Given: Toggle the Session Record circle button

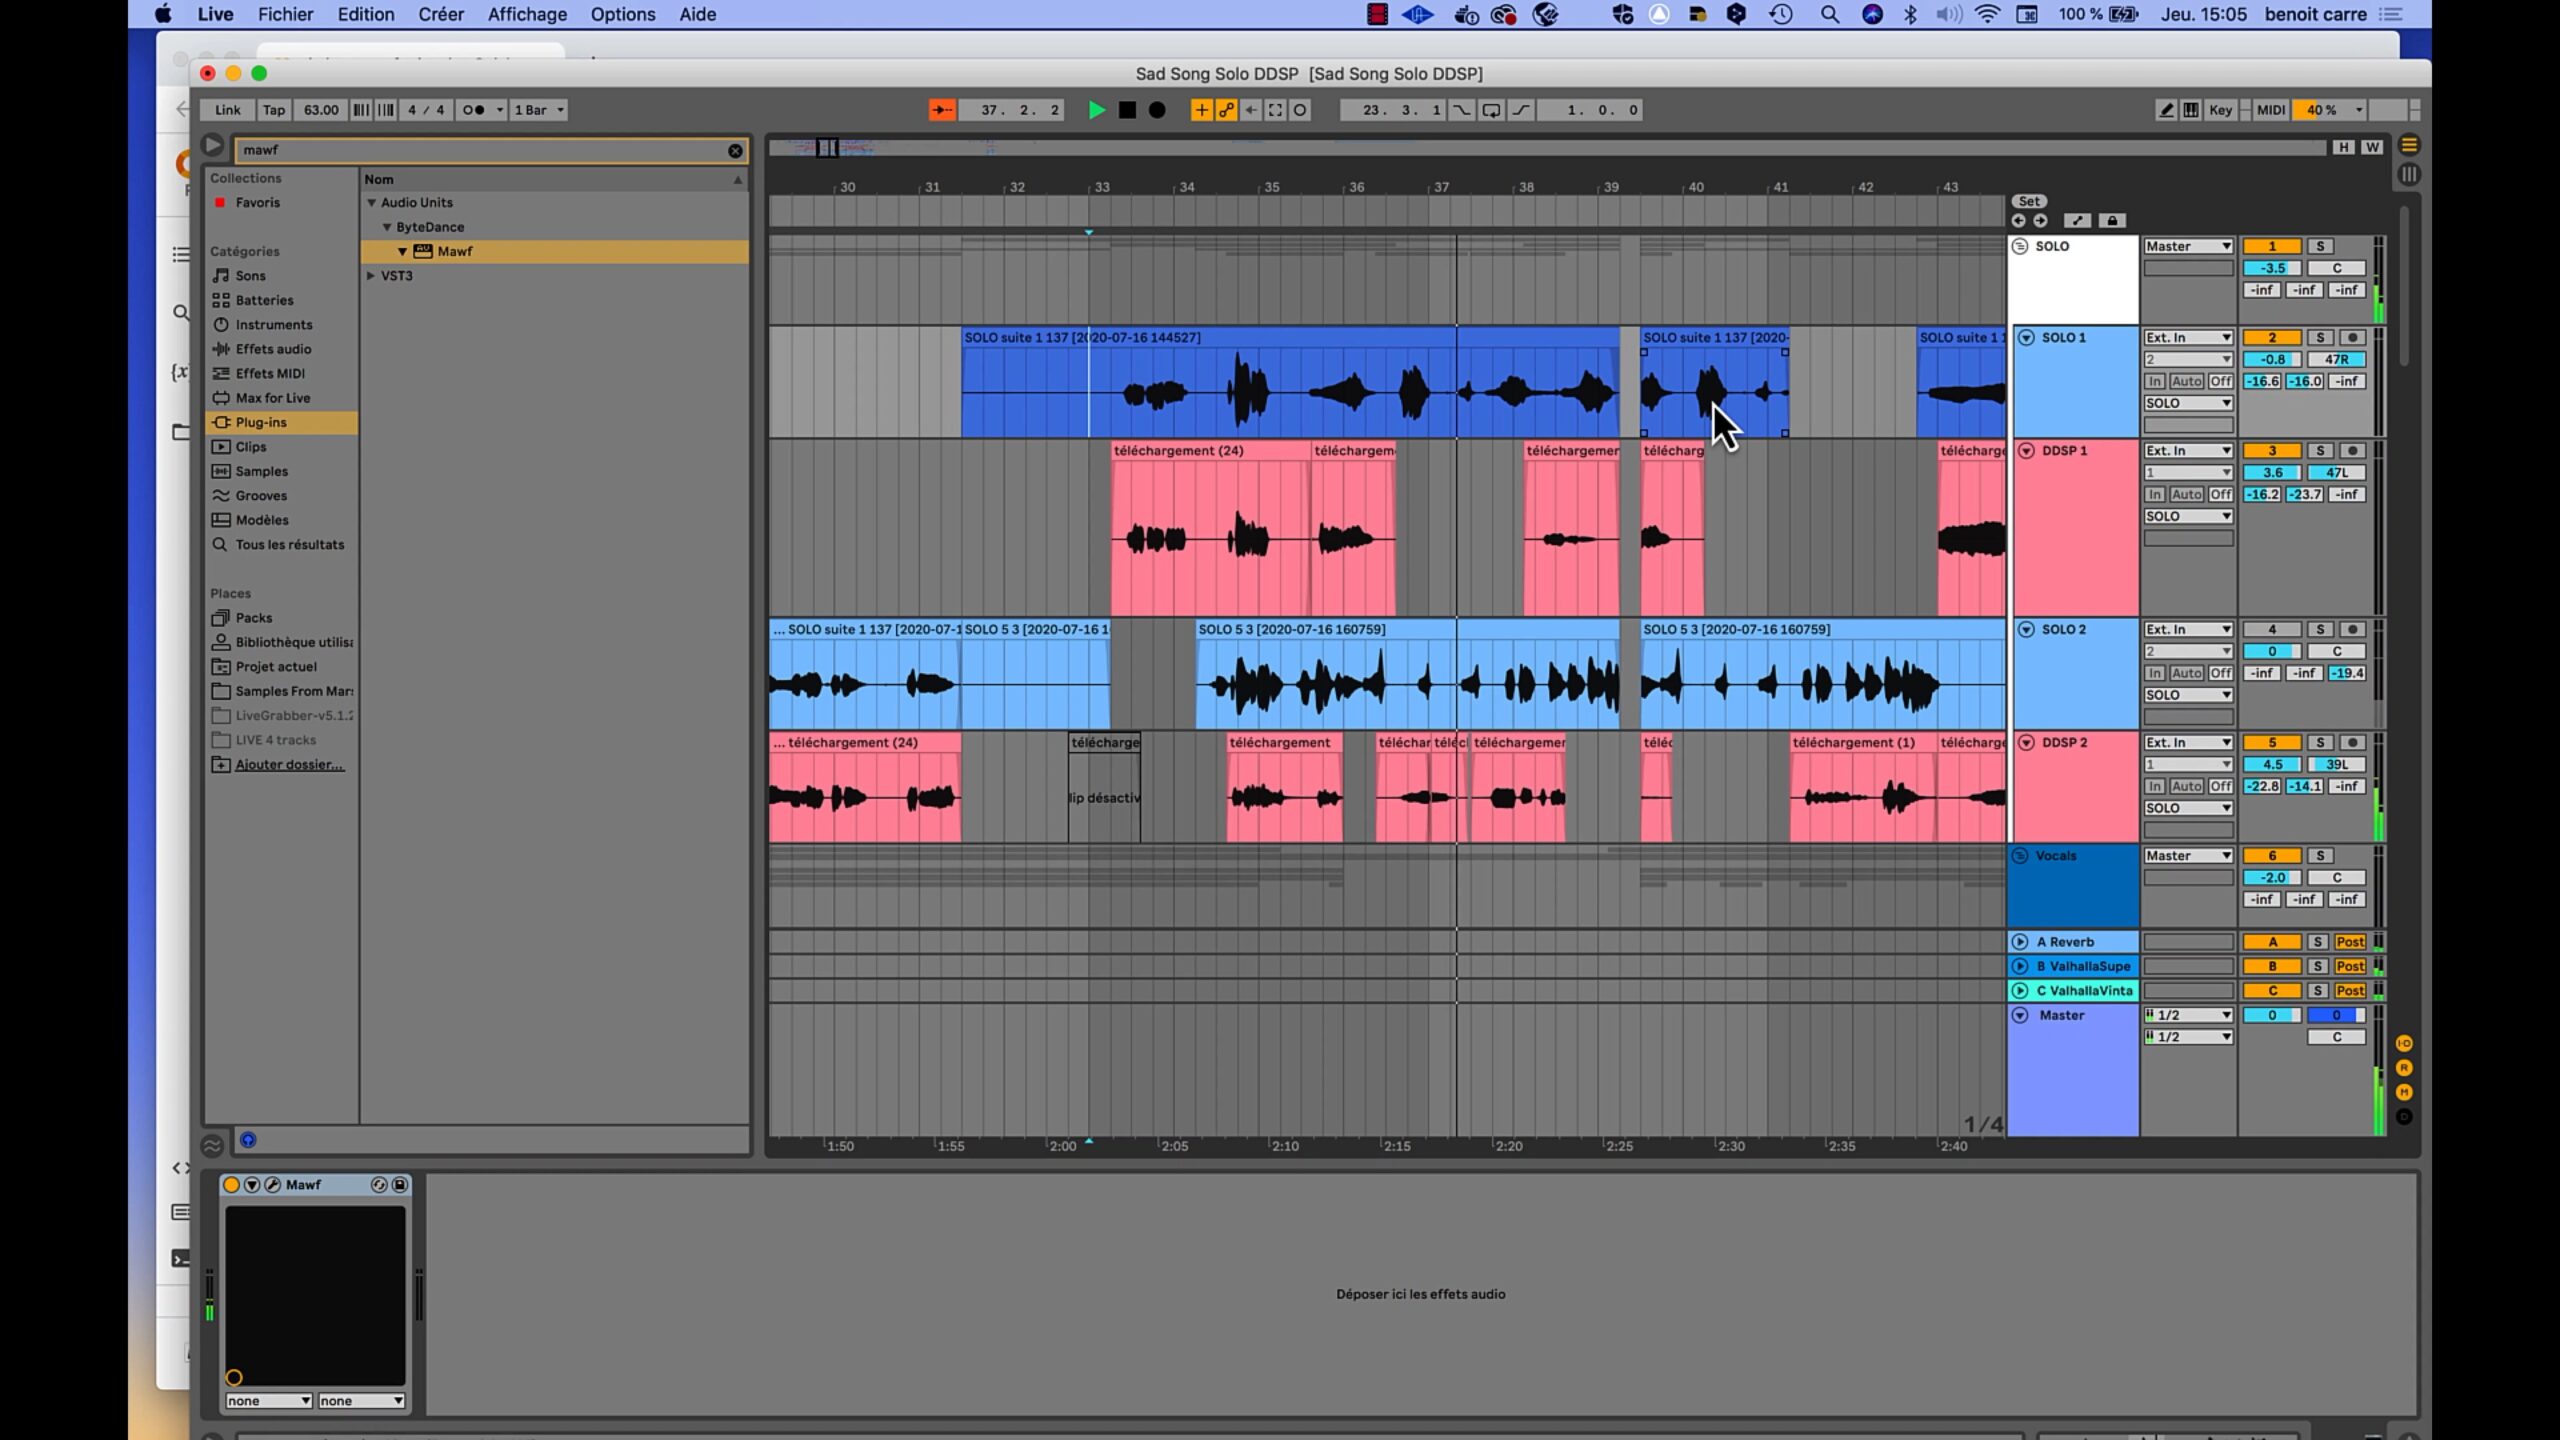Looking at the screenshot, I should click(1300, 110).
